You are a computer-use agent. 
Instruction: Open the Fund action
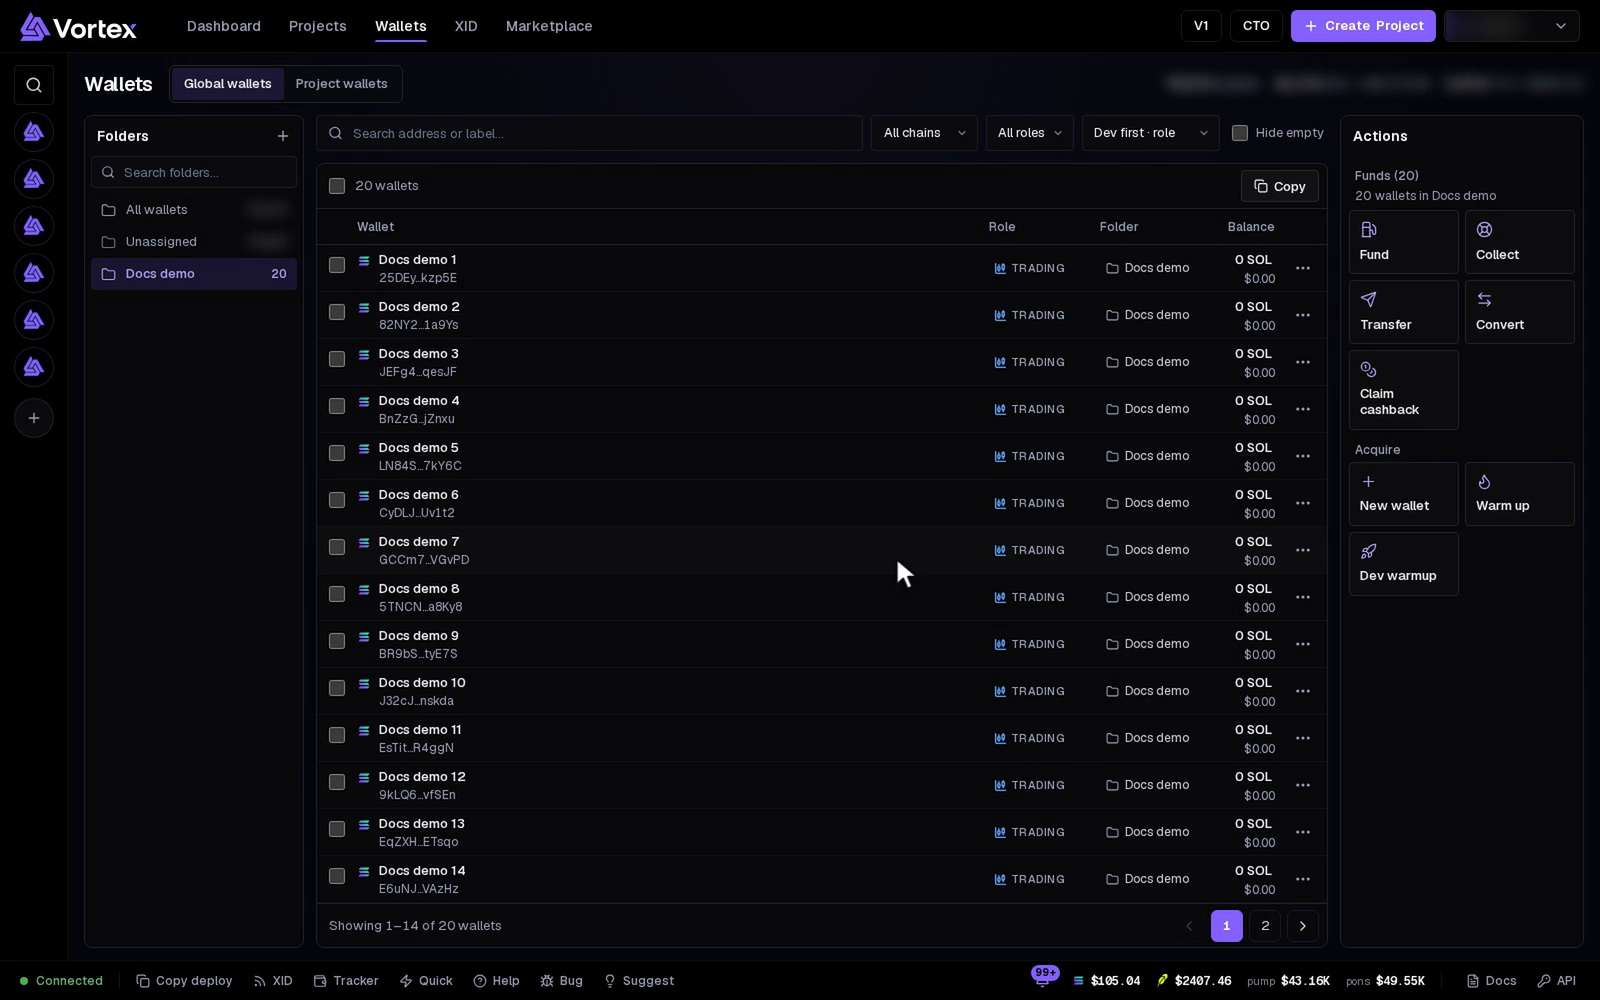point(1403,242)
